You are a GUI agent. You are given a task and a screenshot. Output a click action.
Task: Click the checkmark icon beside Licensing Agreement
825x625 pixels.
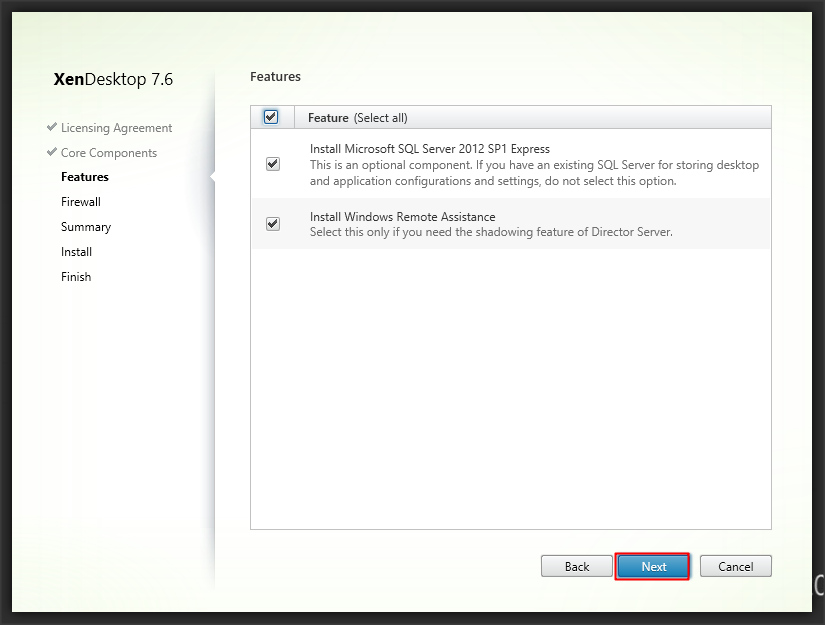[52, 128]
